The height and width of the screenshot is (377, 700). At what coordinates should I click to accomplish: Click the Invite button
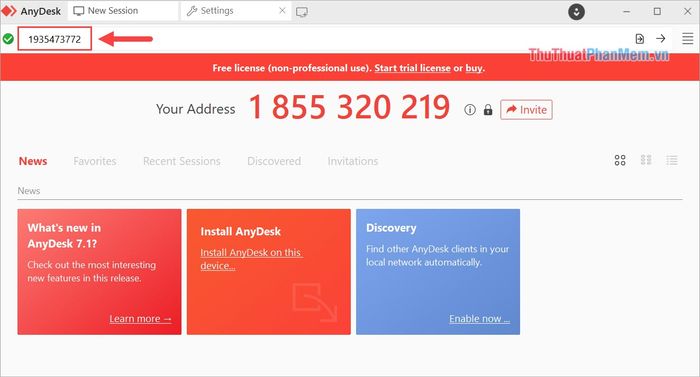click(x=526, y=109)
